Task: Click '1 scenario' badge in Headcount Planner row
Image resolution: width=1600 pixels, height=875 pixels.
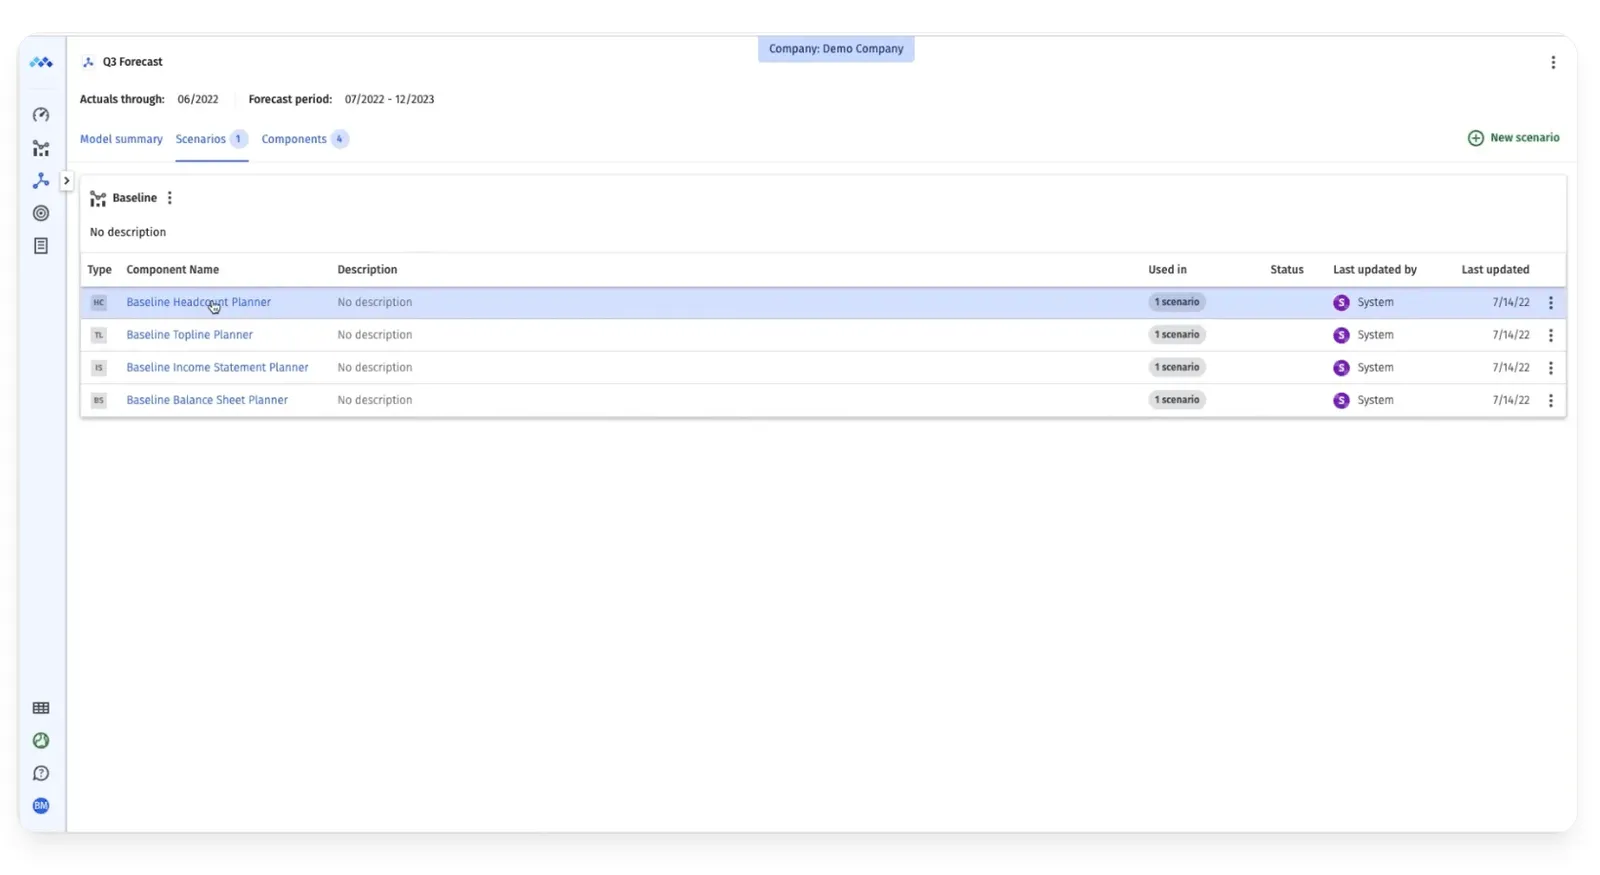Action: point(1176,302)
